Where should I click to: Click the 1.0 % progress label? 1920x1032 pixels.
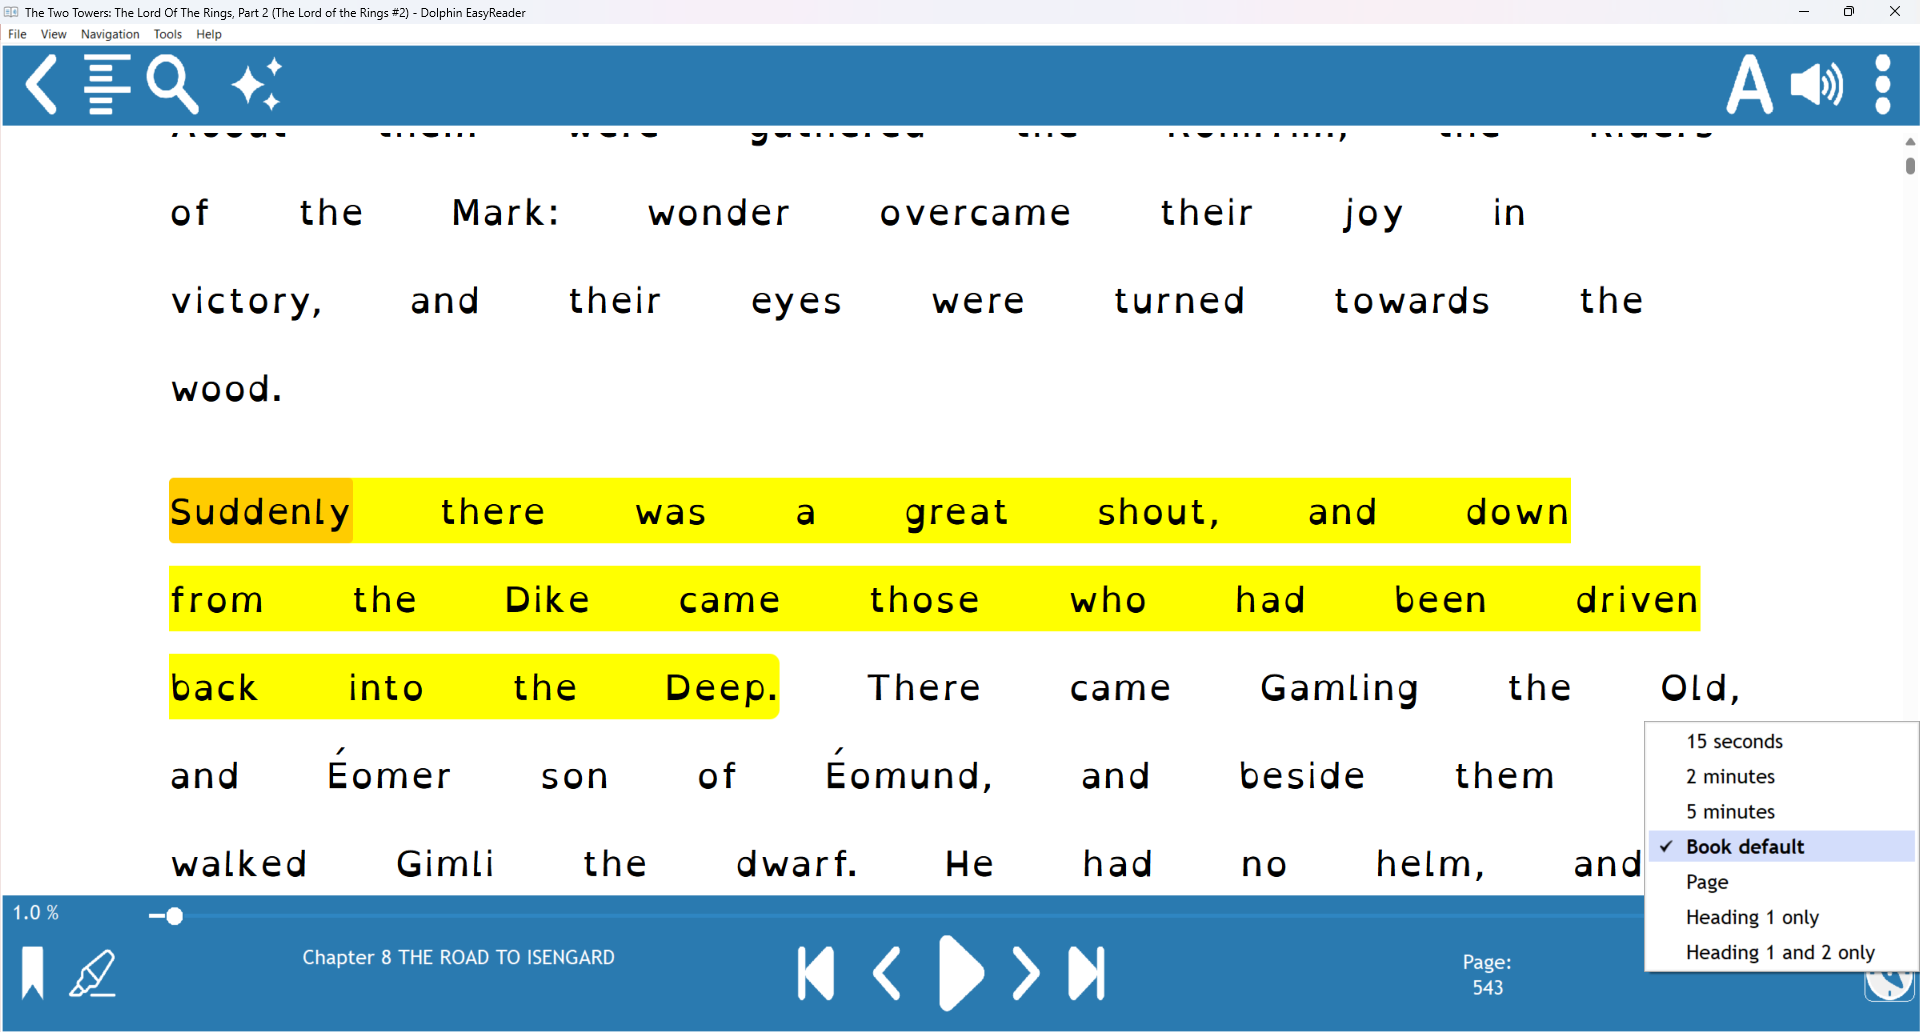tap(36, 912)
